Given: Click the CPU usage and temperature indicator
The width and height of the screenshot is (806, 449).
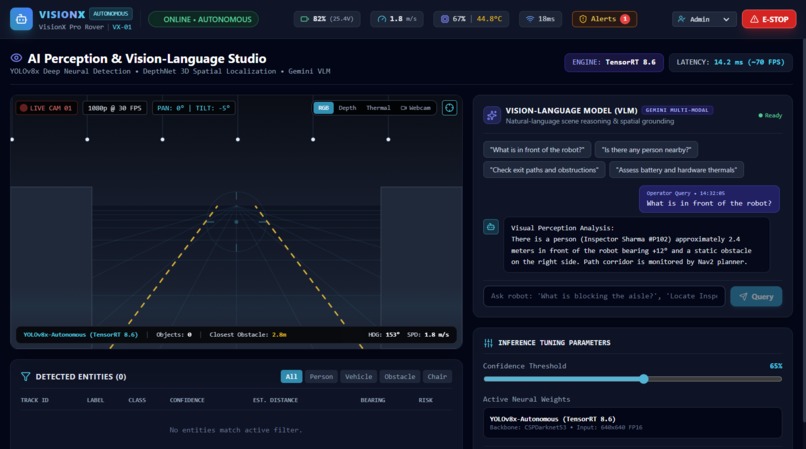Looking at the screenshot, I should (x=471, y=19).
